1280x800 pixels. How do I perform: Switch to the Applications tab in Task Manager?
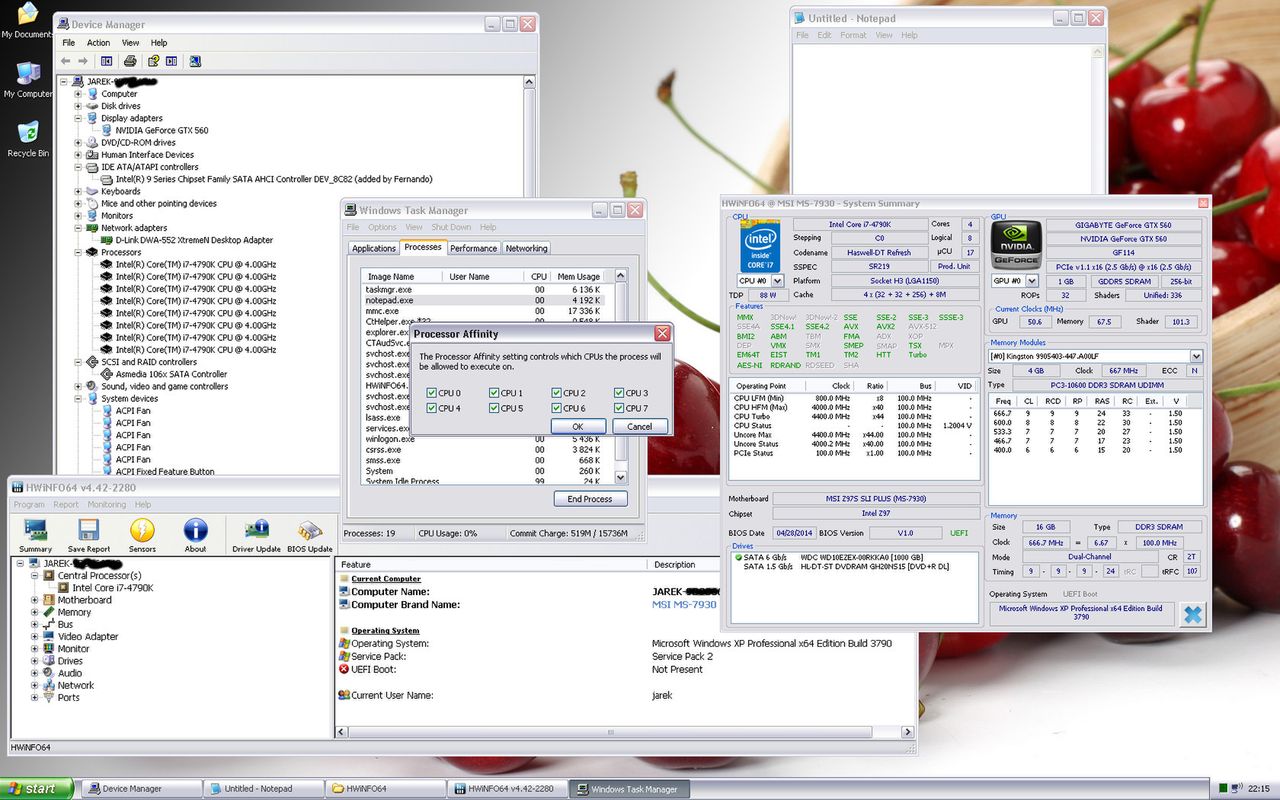click(x=374, y=248)
